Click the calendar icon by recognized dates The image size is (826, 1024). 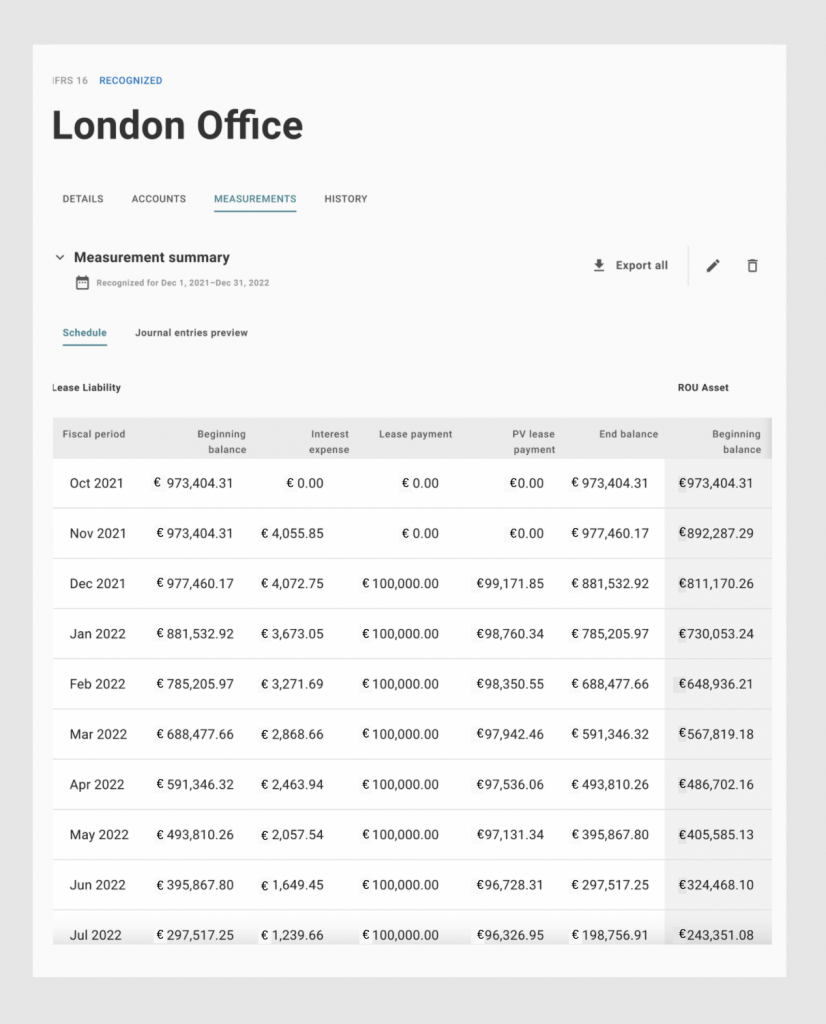tap(82, 283)
